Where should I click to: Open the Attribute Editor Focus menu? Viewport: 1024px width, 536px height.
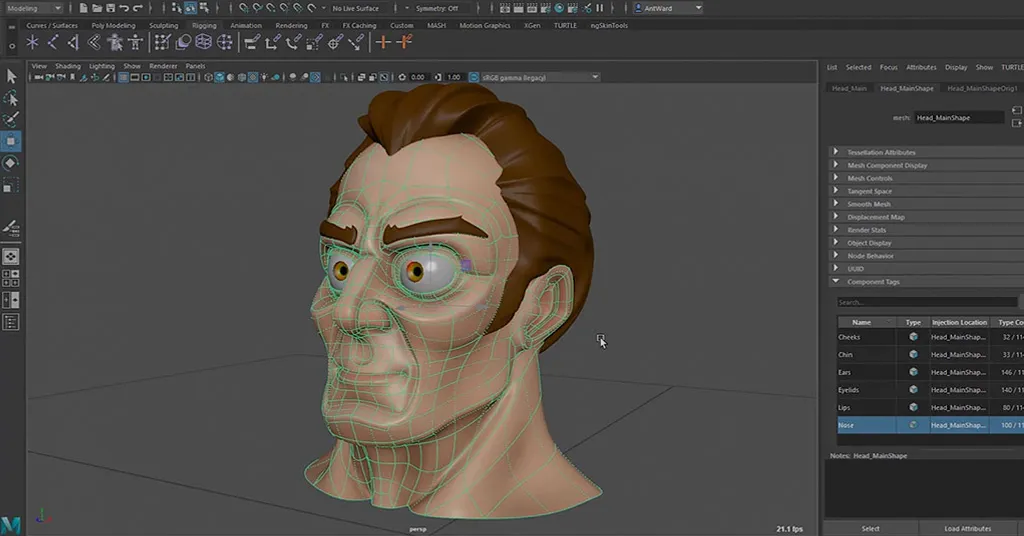click(x=888, y=67)
